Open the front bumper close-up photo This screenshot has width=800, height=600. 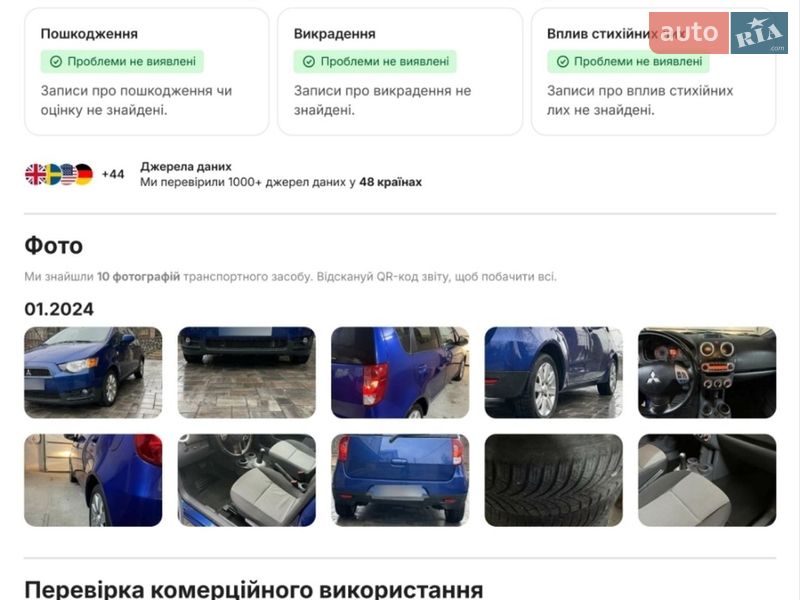[246, 372]
